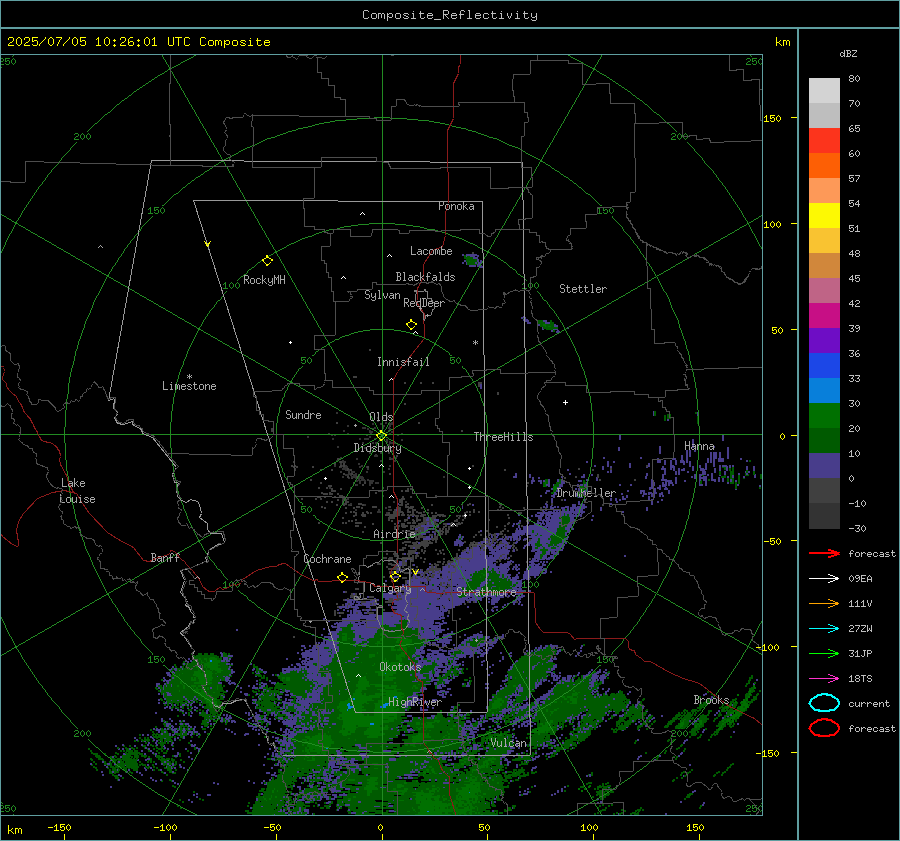The width and height of the screenshot is (900, 841).
Task: Click the Airdrie city label
Action: pos(394,534)
